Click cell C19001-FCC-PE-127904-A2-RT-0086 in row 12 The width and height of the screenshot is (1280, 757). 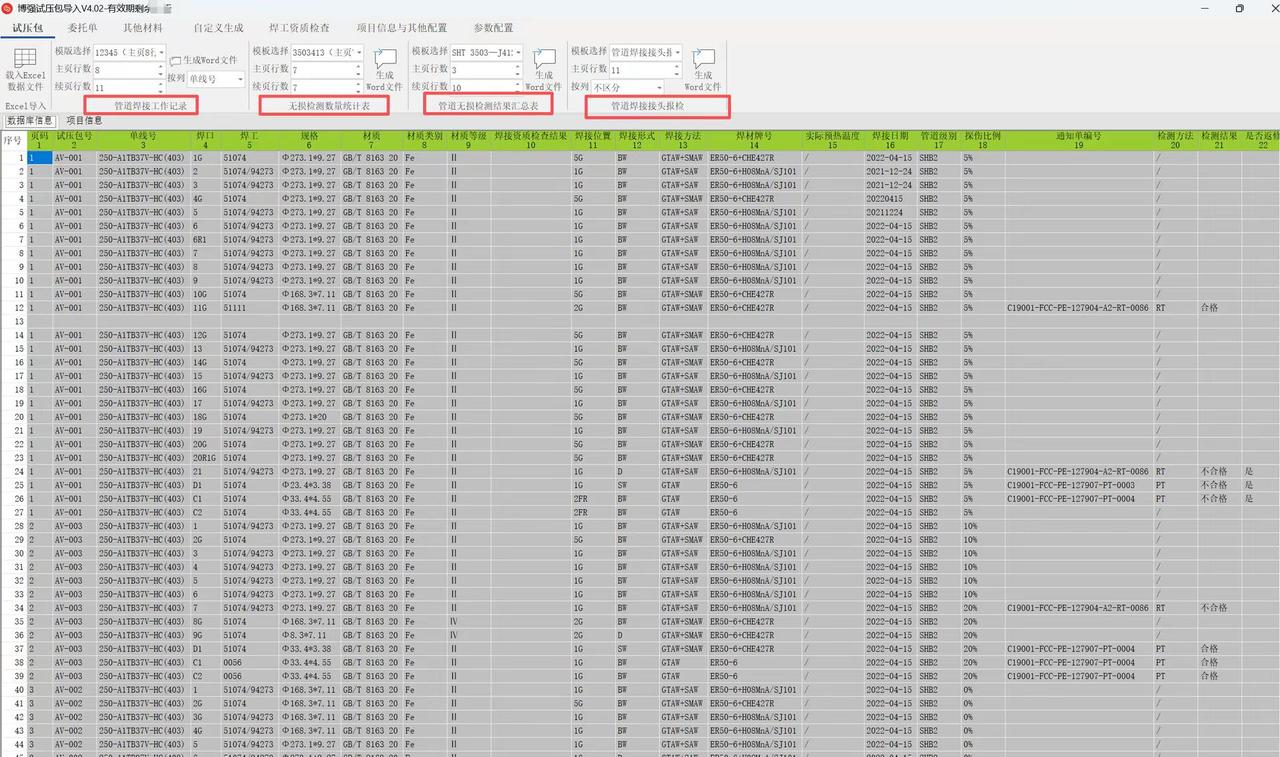[1078, 307]
